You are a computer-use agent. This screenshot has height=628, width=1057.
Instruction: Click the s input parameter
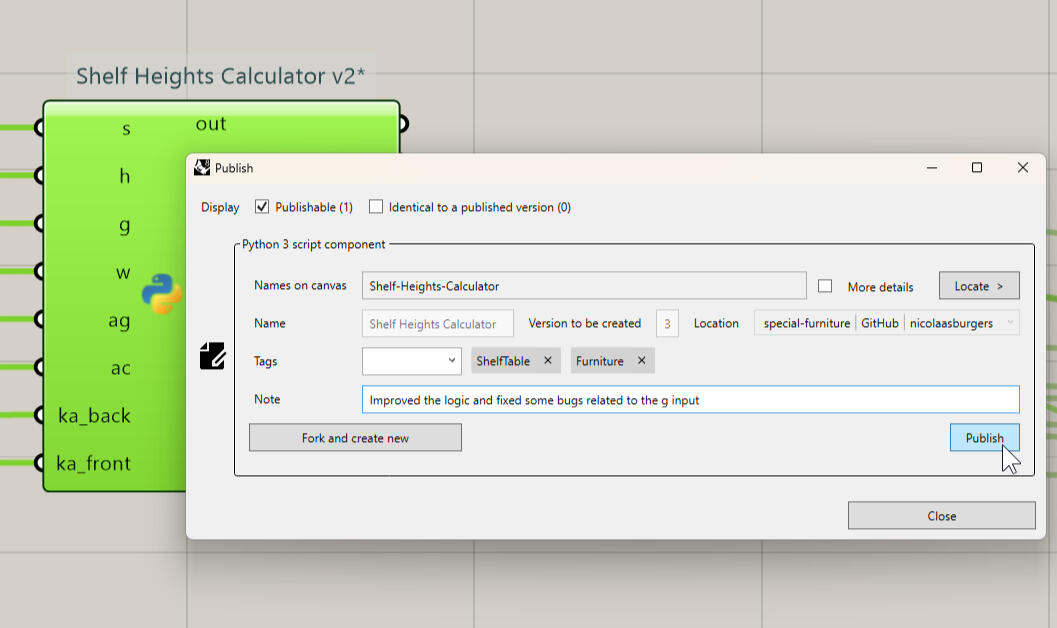coord(126,129)
